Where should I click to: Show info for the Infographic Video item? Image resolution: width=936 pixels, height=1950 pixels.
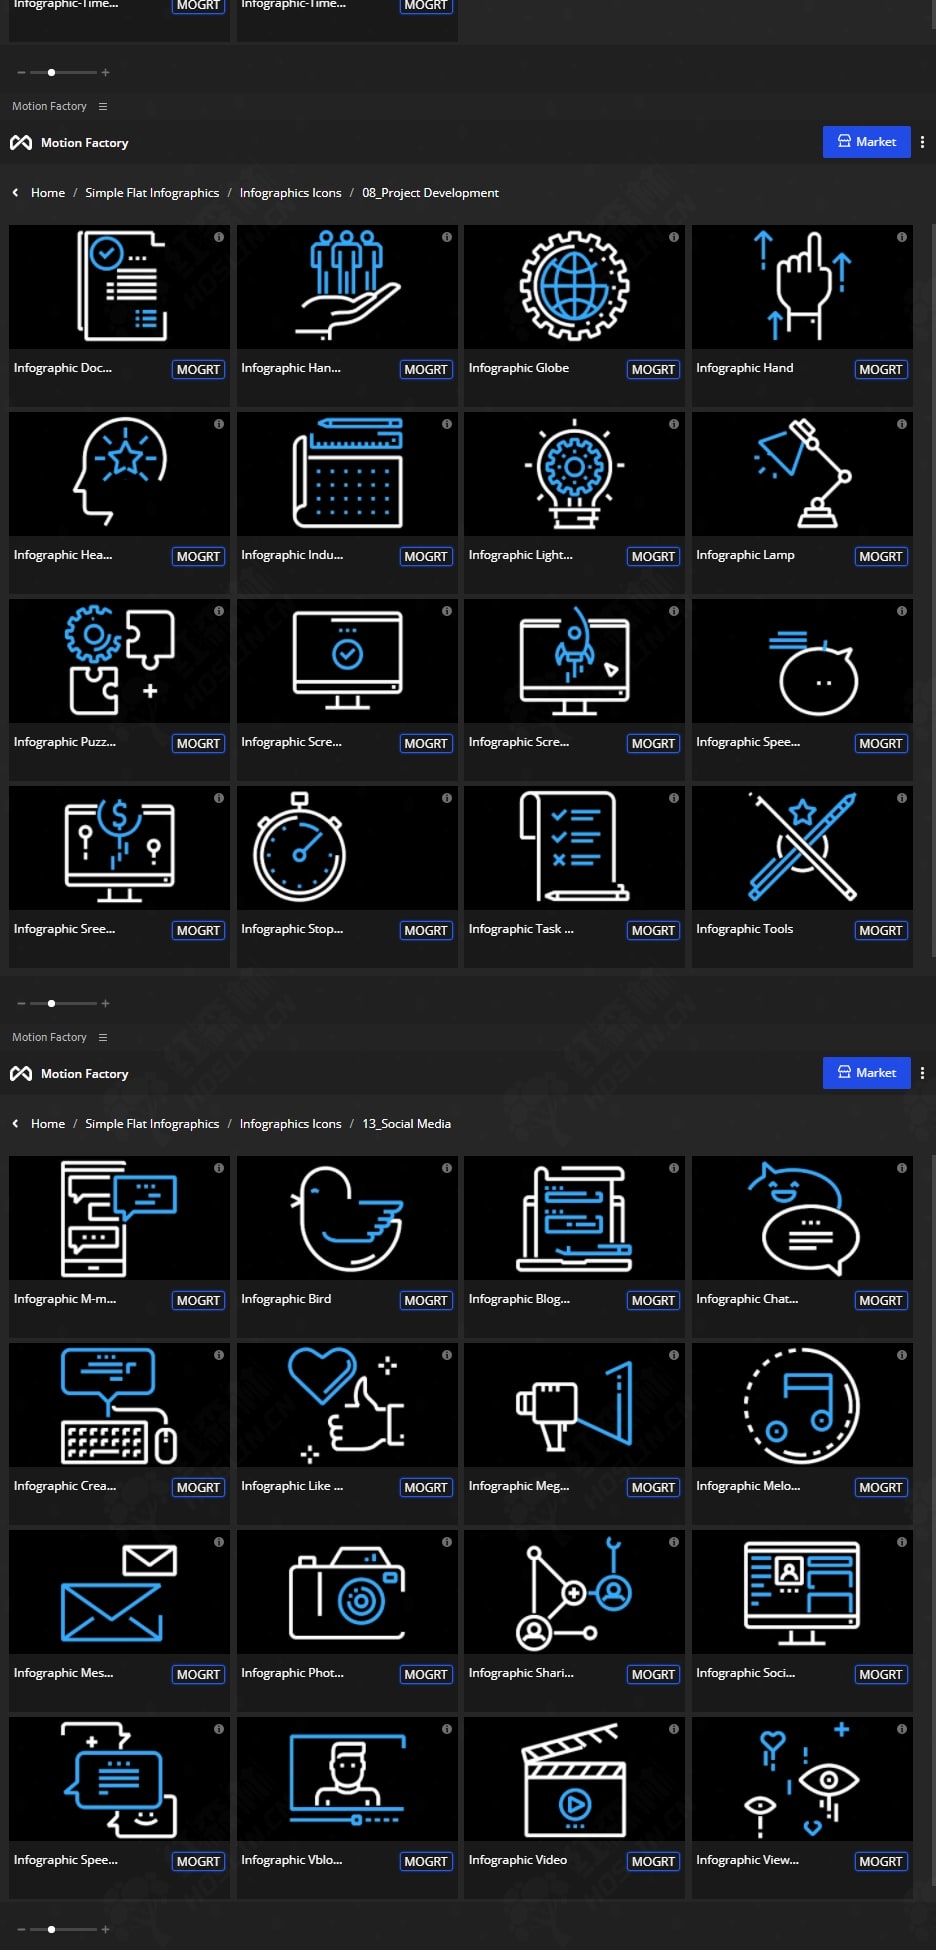674,1729
